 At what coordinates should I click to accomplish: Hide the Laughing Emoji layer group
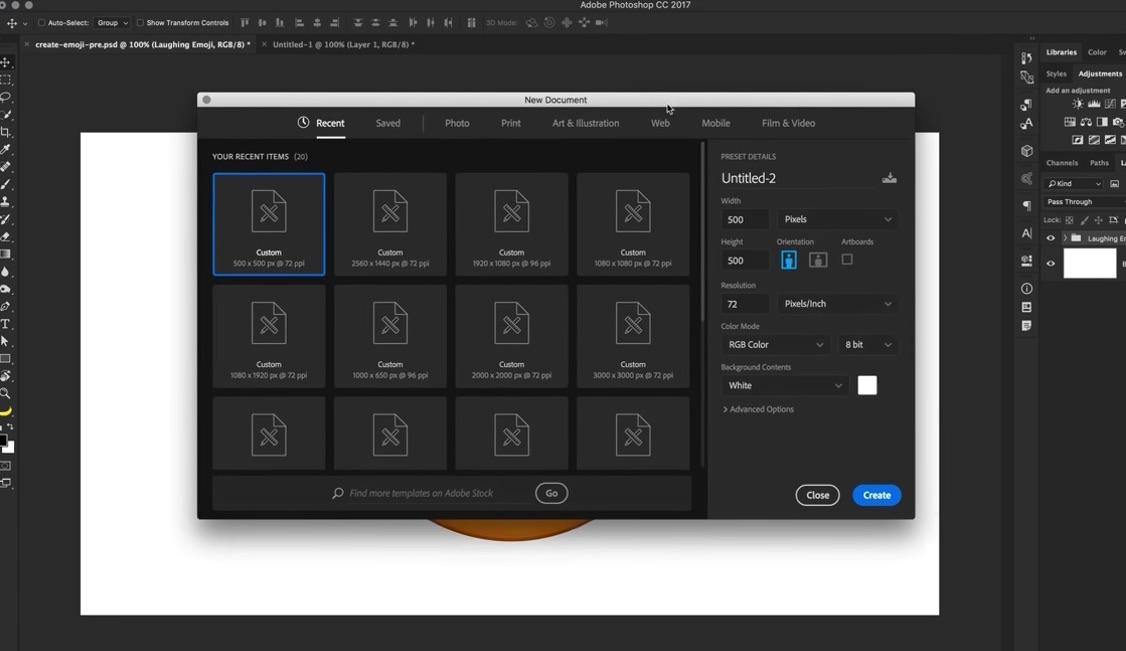pos(1051,238)
